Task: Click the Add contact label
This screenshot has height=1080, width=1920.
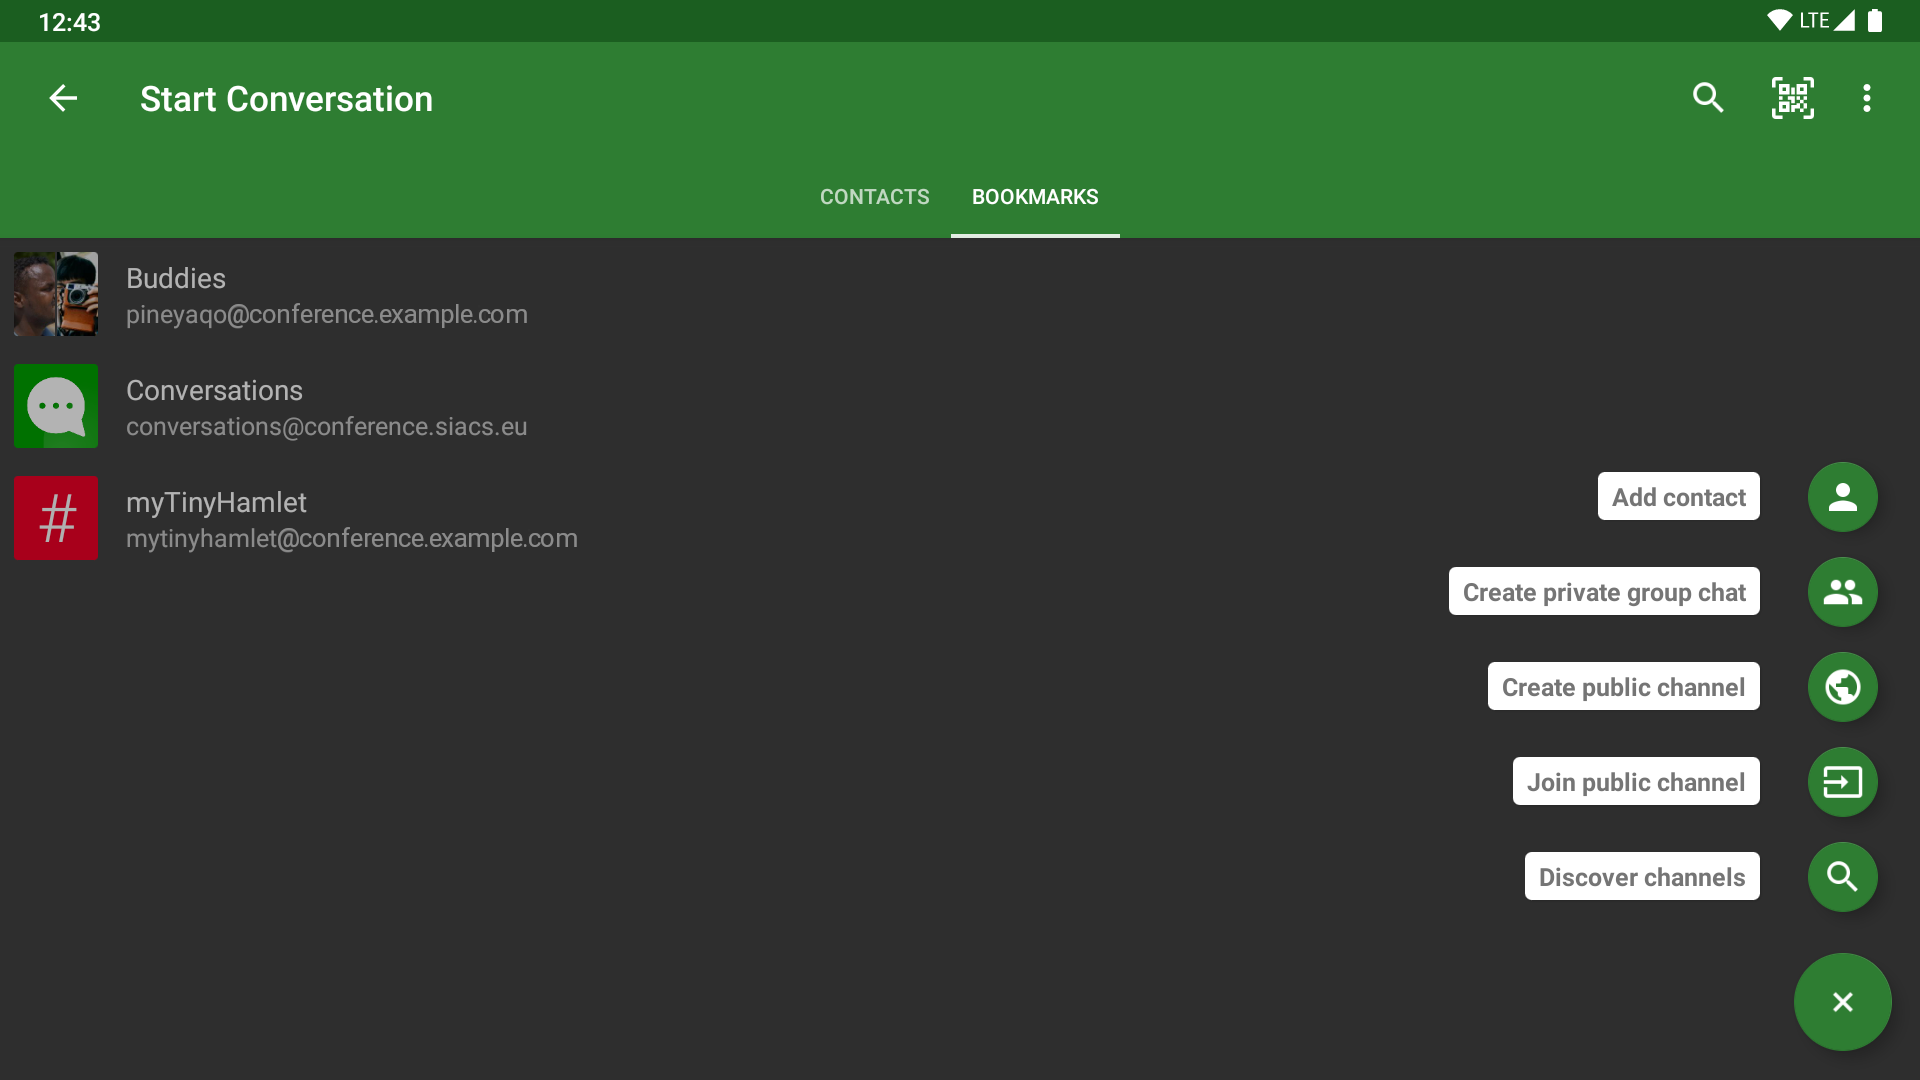Action: tap(1678, 497)
